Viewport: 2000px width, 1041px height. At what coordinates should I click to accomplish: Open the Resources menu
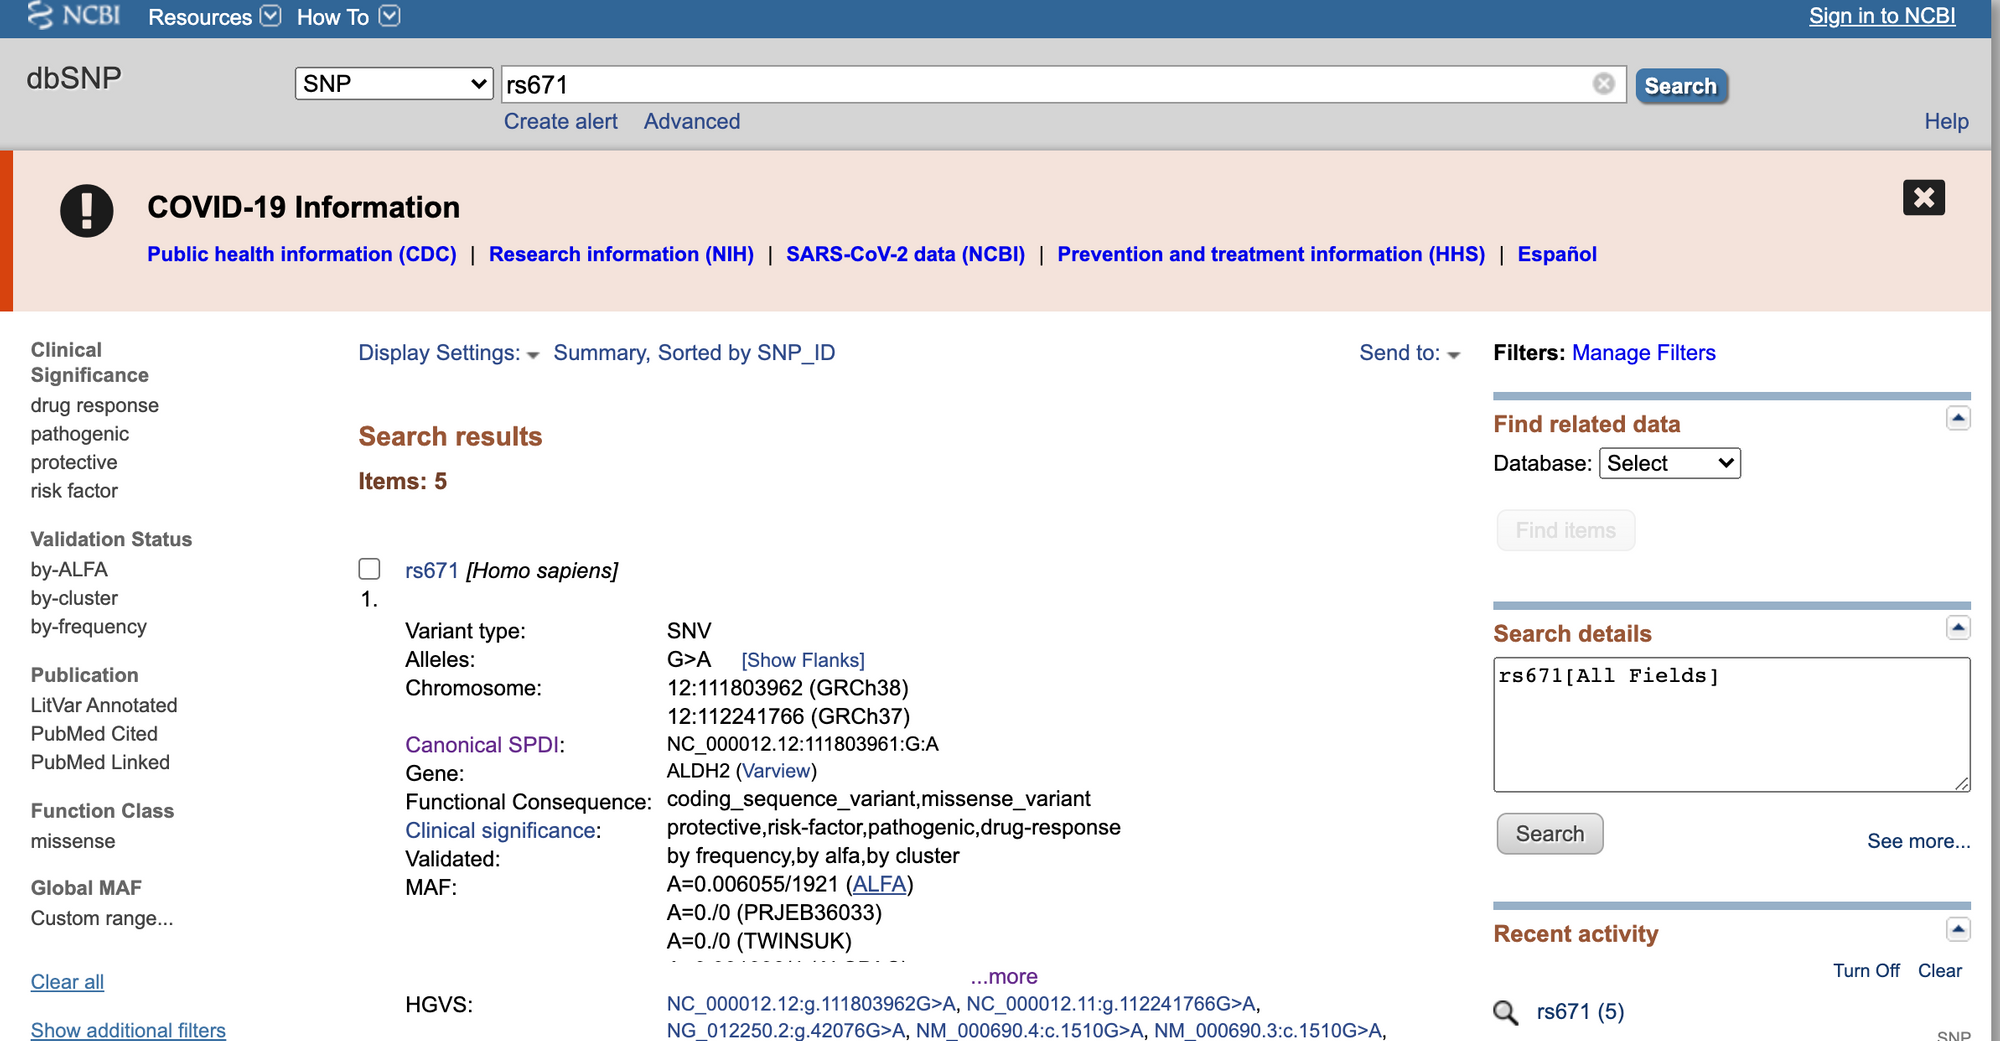pyautogui.click(x=214, y=16)
